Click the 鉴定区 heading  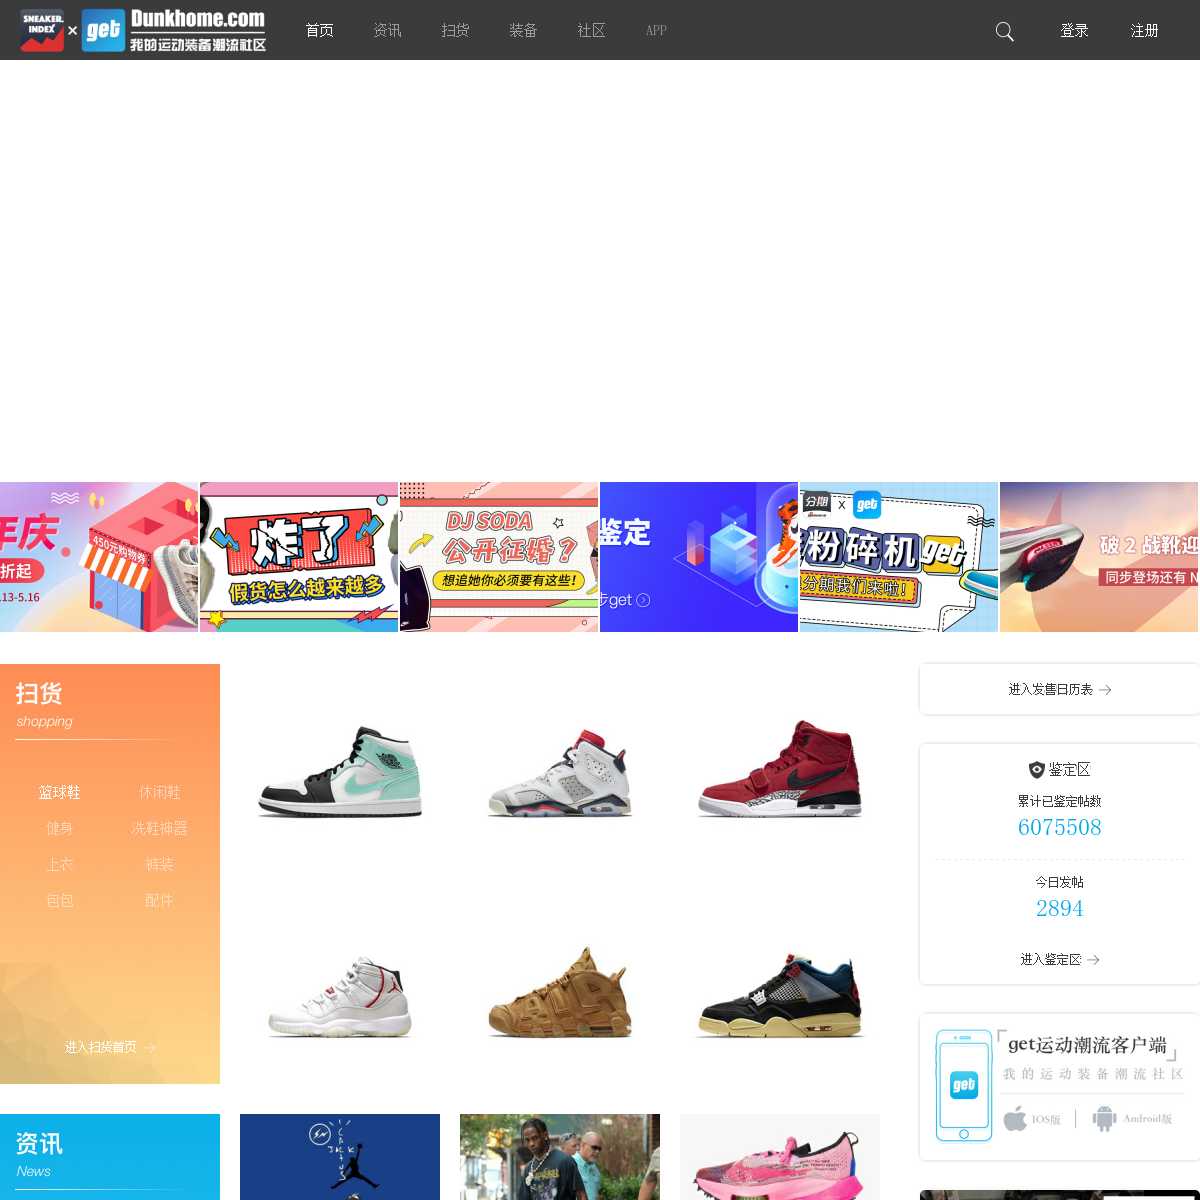[x=1069, y=769]
